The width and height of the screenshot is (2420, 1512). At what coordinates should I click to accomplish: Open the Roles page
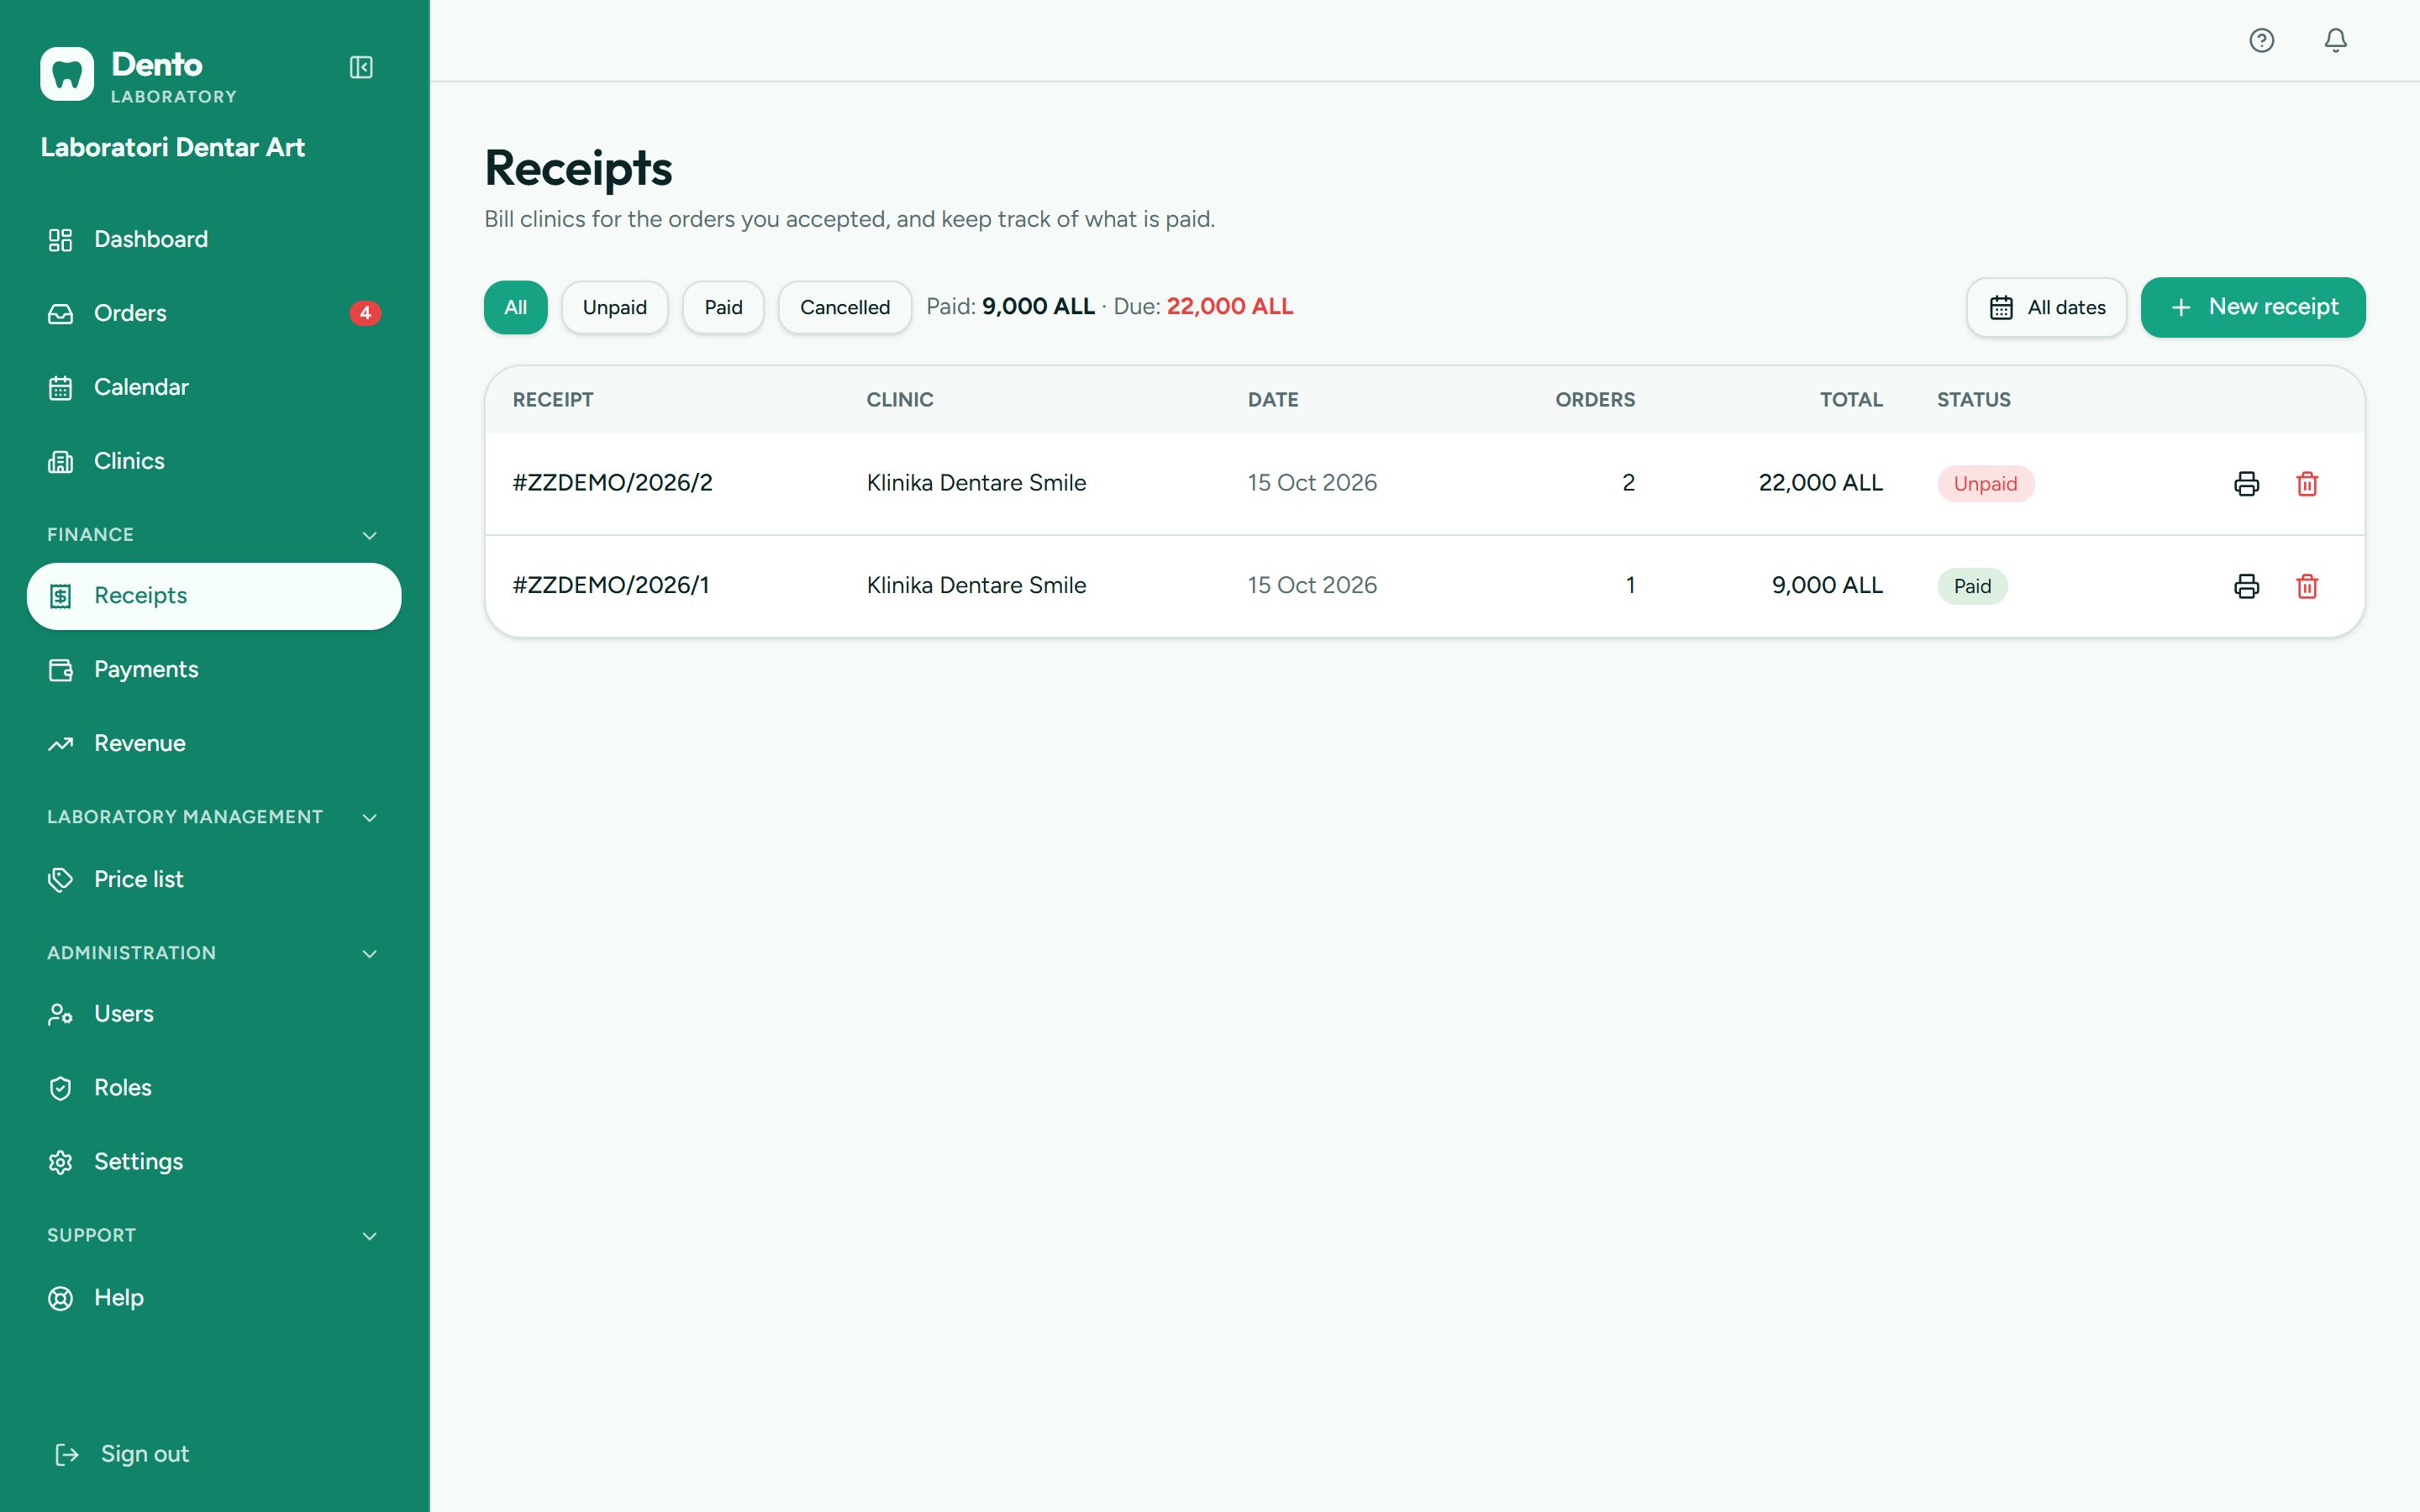[214, 1088]
